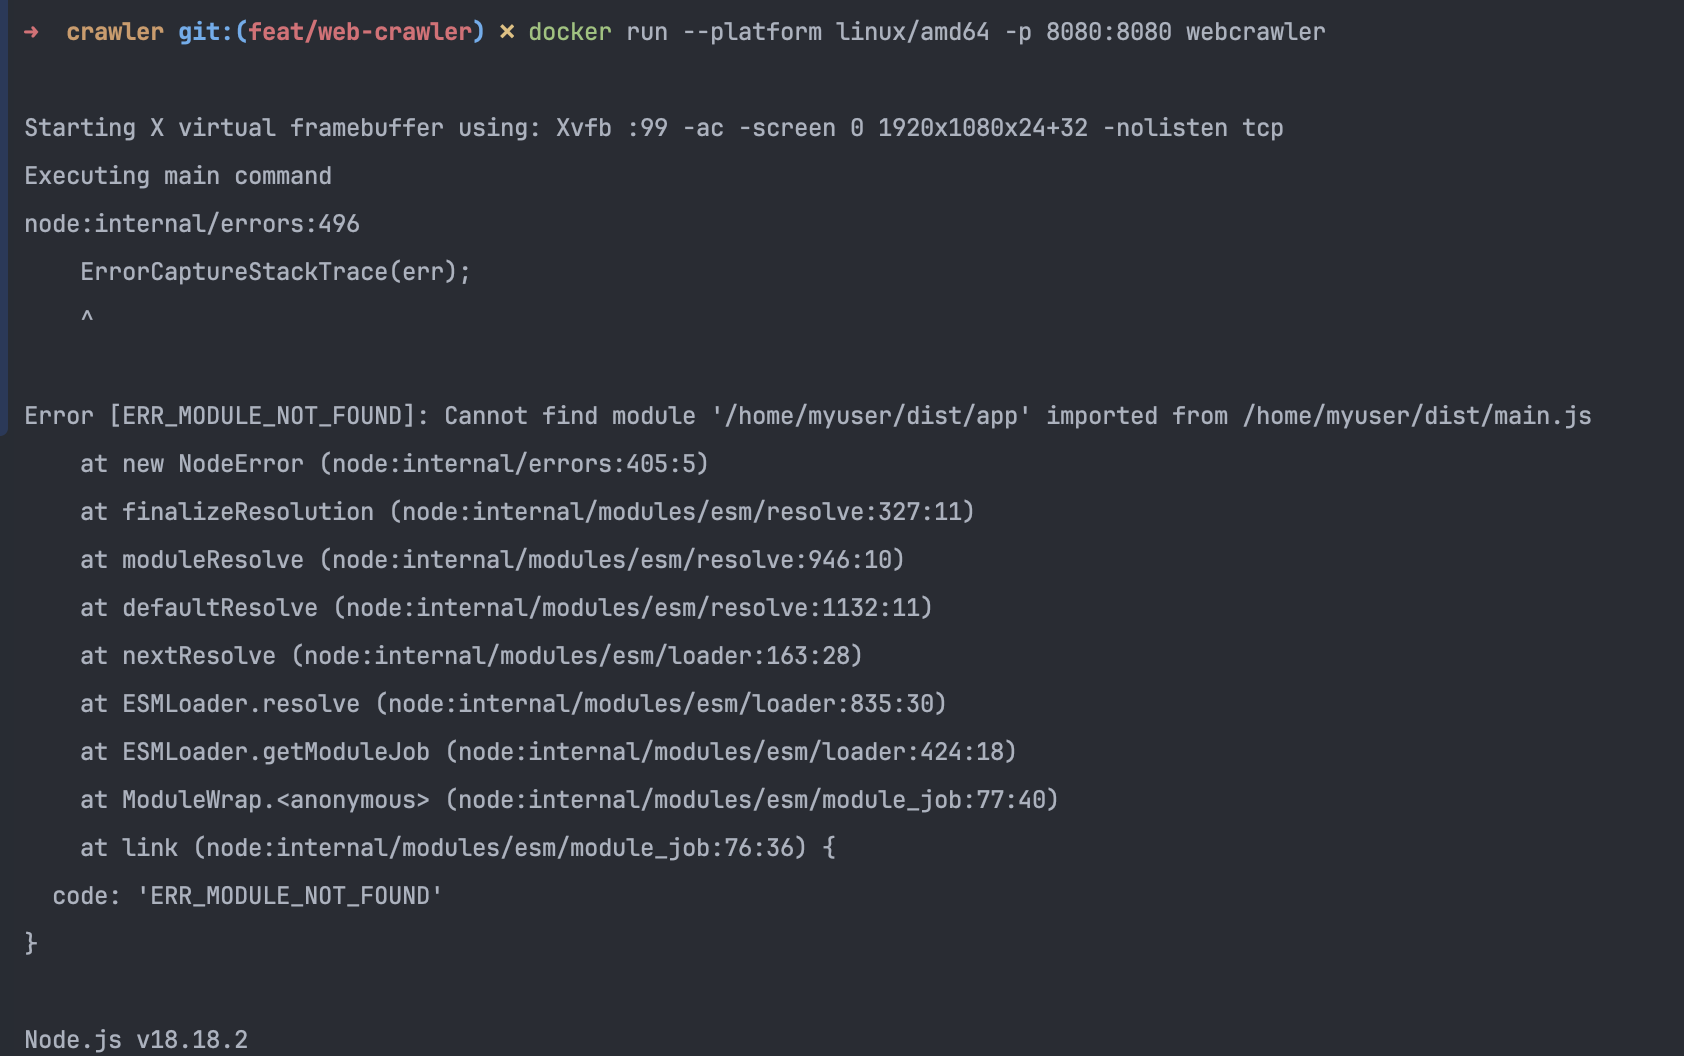Screen dimensions: 1684x1056
Task: Click the Node.js v18.18.2 version text
Action: click(x=136, y=1040)
